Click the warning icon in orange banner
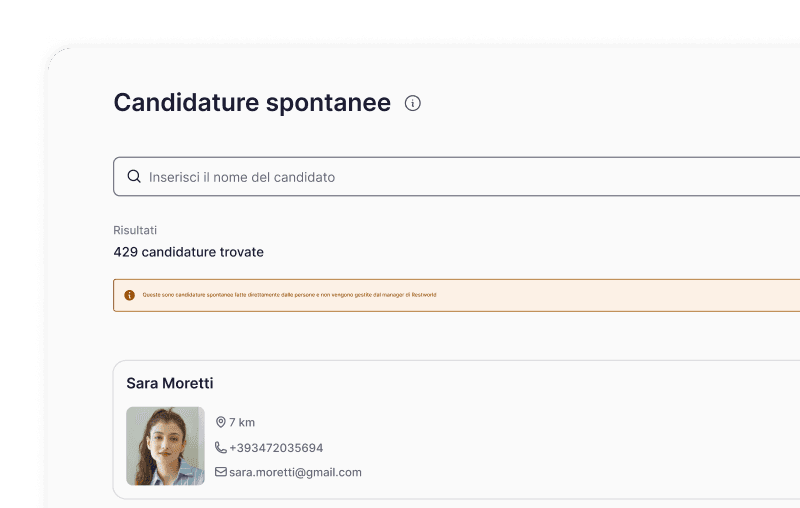This screenshot has height=508, width=800. coord(129,295)
